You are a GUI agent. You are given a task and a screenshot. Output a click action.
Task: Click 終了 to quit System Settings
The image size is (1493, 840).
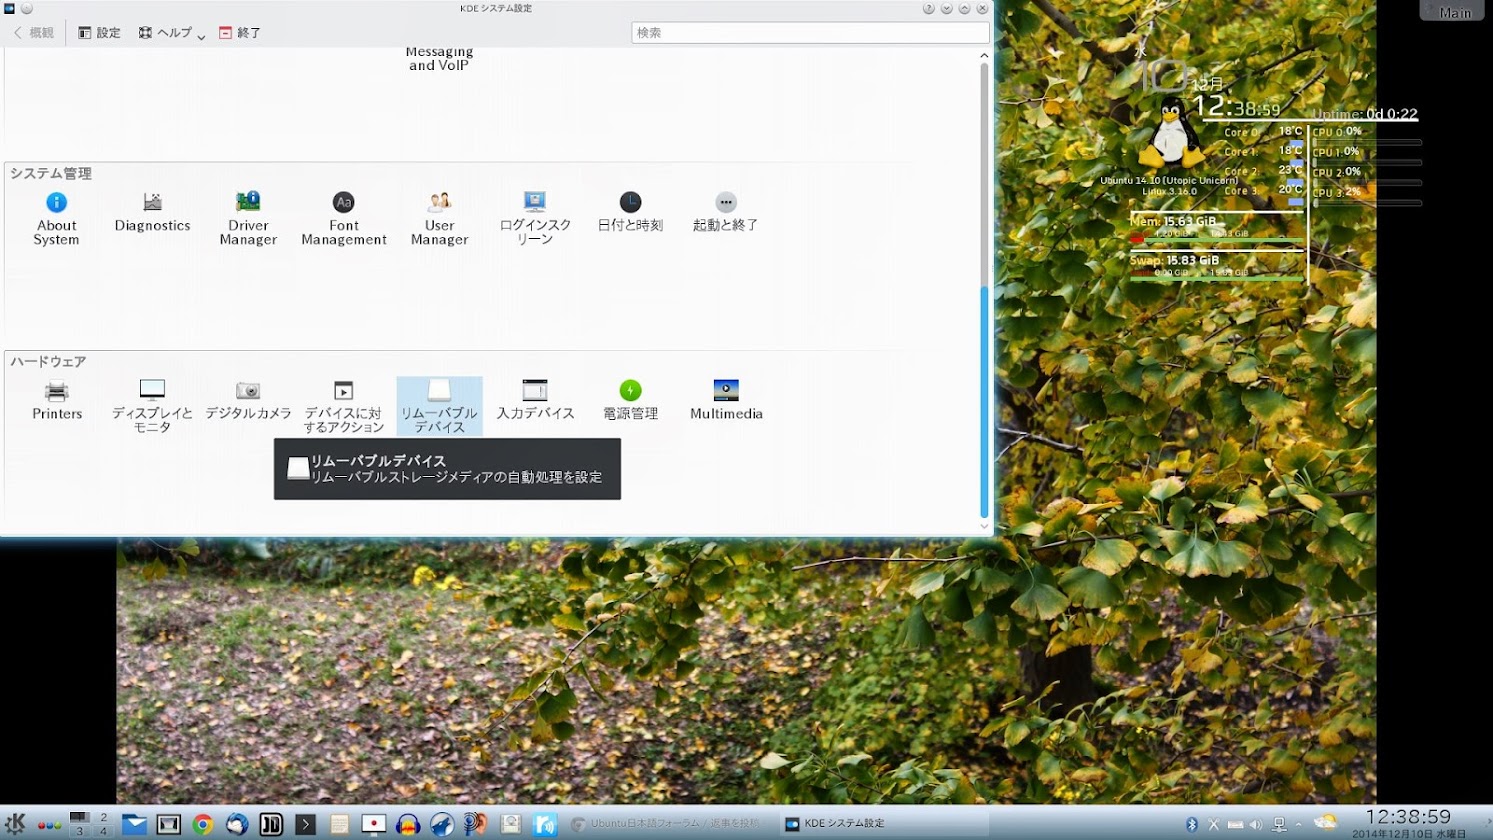[x=240, y=33]
